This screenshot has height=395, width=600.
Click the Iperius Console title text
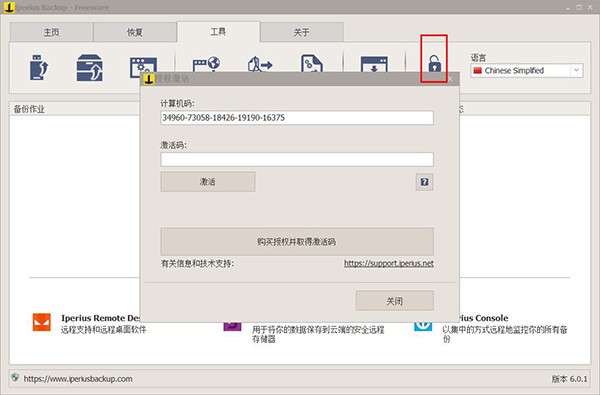(x=484, y=318)
